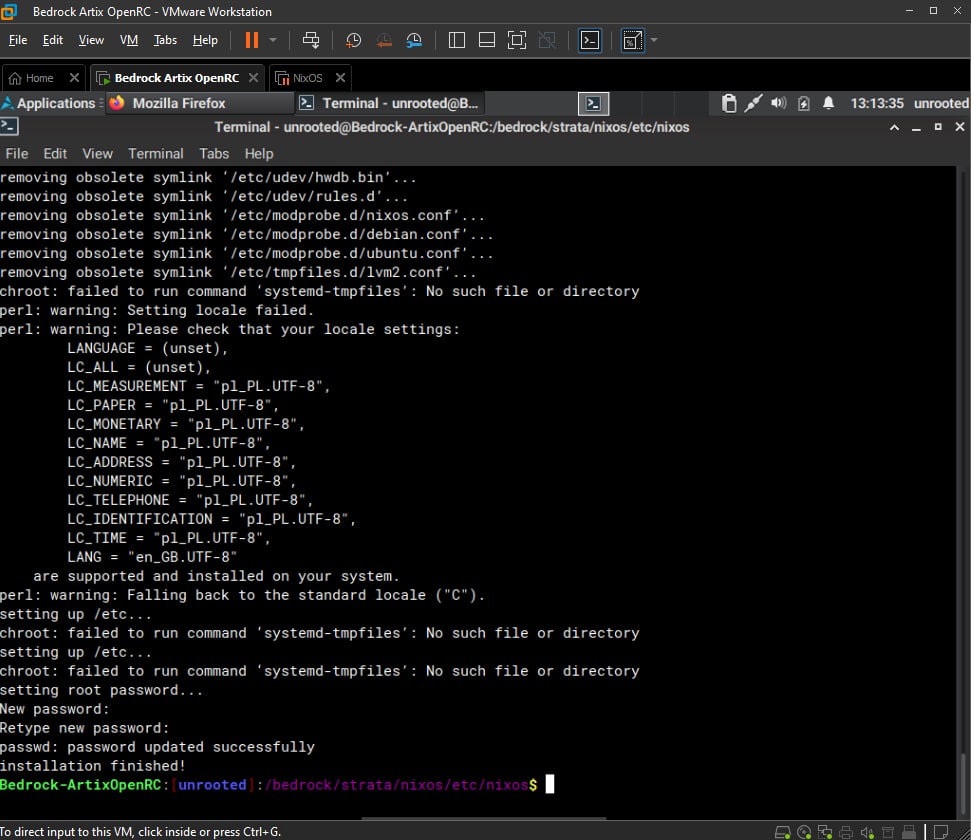Viewport: 971px width, 840px height.
Task: Send Ctrl+Alt+Del to the VM
Action: pyautogui.click(x=311, y=40)
